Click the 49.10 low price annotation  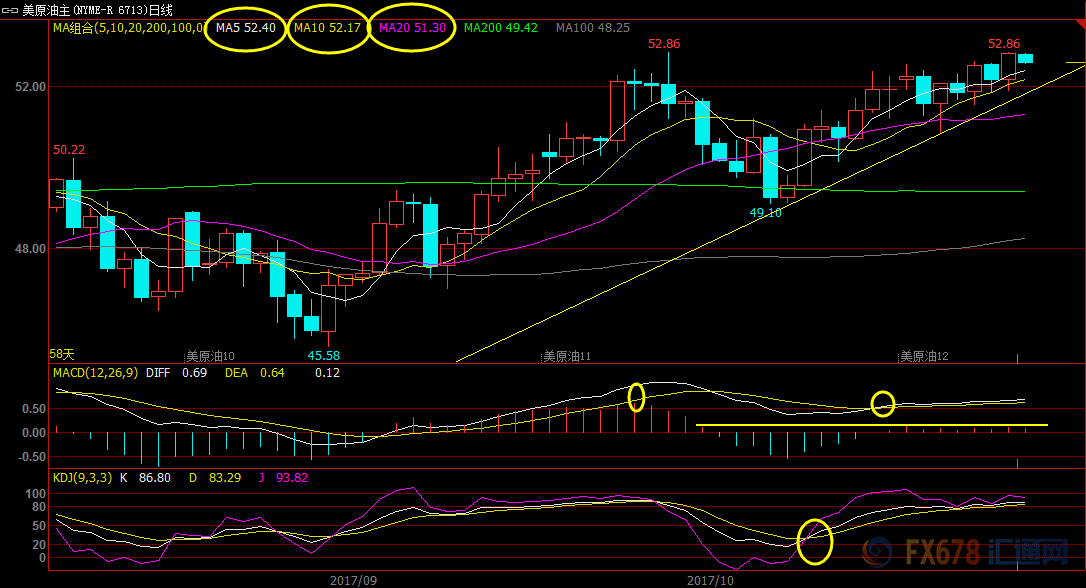(x=765, y=213)
